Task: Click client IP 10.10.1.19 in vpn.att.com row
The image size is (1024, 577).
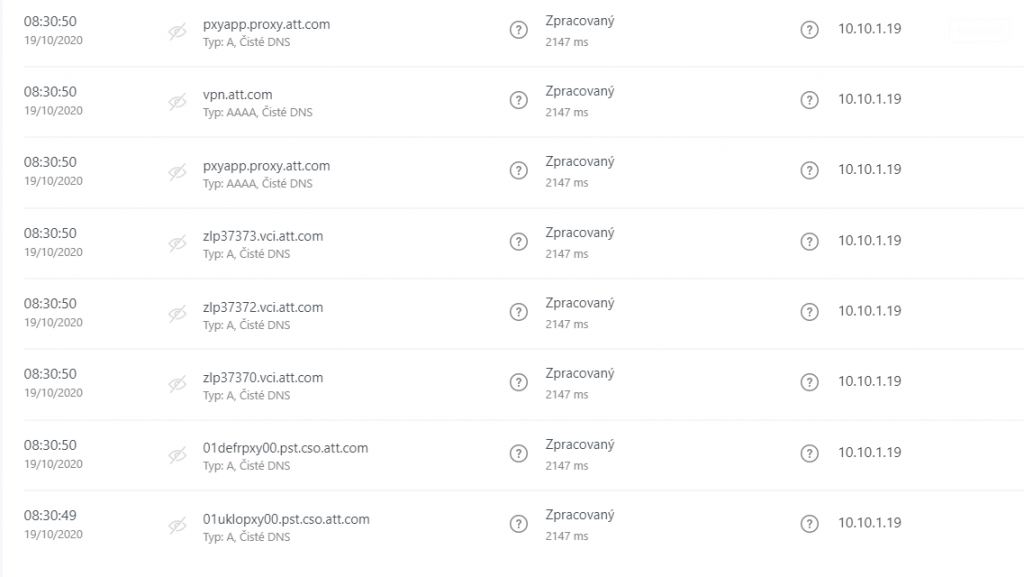Action: point(870,99)
